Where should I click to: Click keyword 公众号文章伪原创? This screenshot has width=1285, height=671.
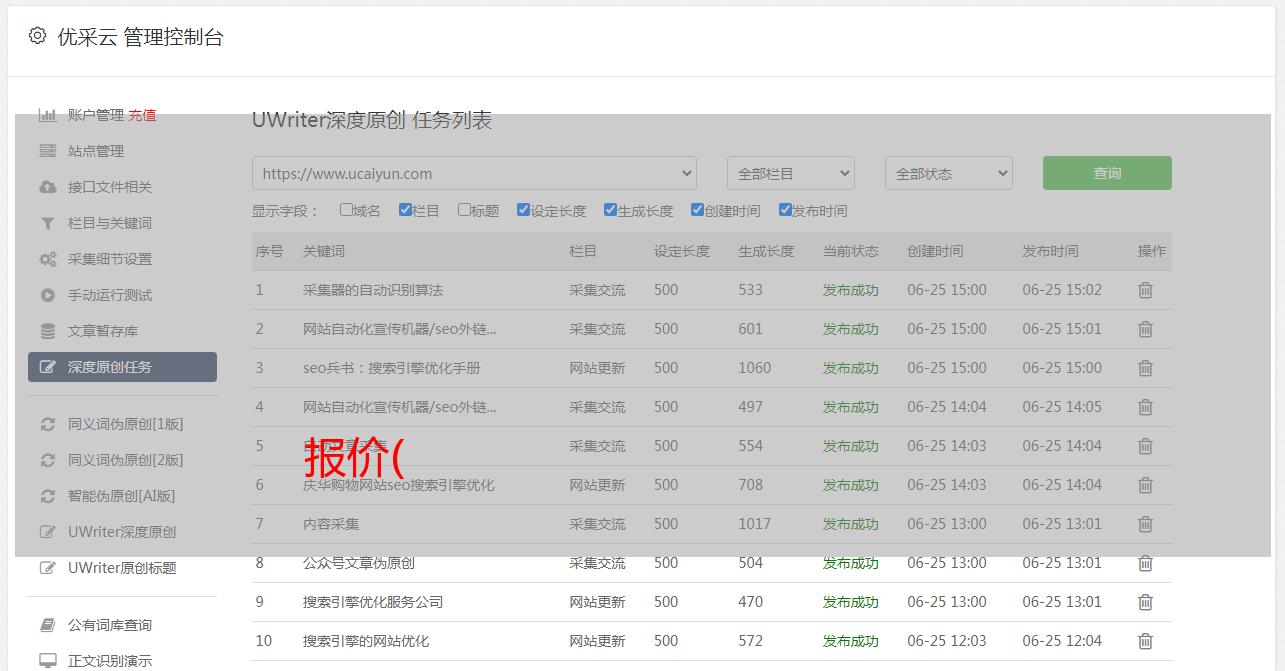pyautogui.click(x=359, y=563)
